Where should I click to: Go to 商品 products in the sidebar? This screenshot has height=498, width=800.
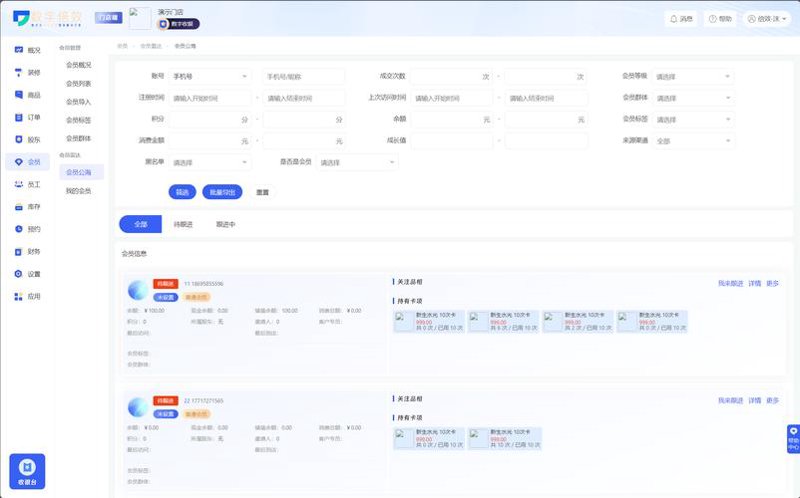[27, 95]
